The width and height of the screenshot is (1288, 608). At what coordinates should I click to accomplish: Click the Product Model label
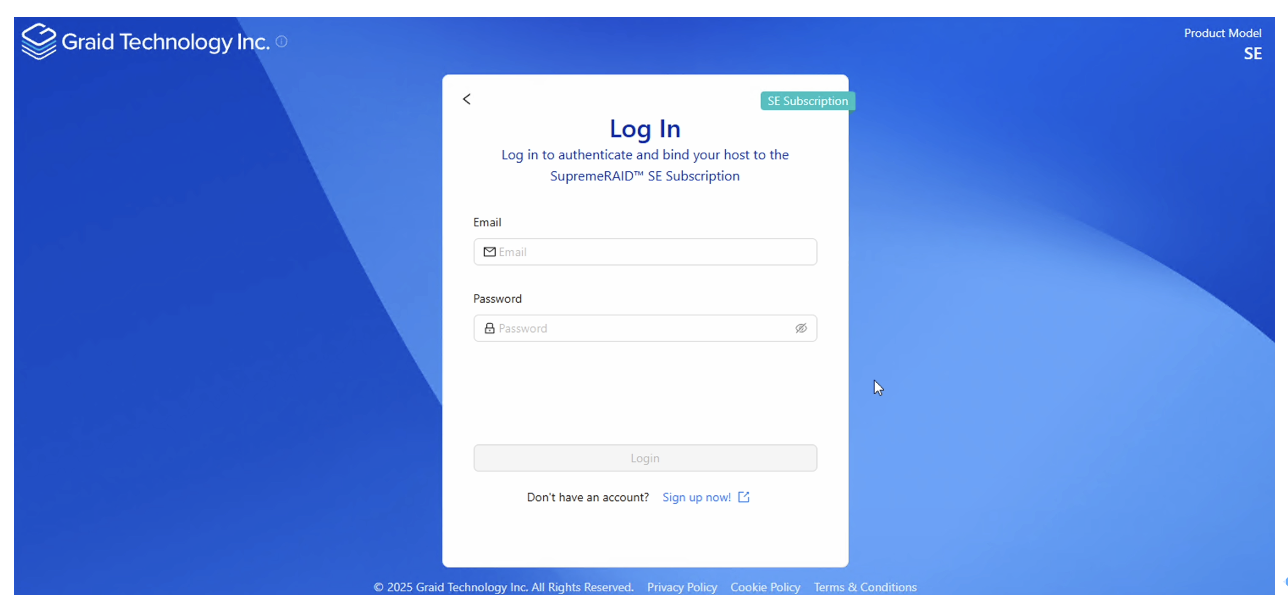pyautogui.click(x=1223, y=34)
